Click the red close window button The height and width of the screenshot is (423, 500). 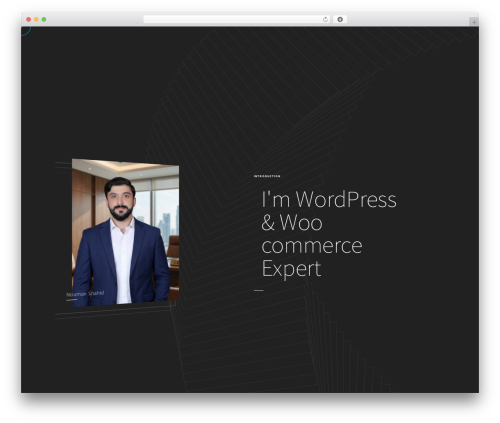pyautogui.click(x=29, y=19)
